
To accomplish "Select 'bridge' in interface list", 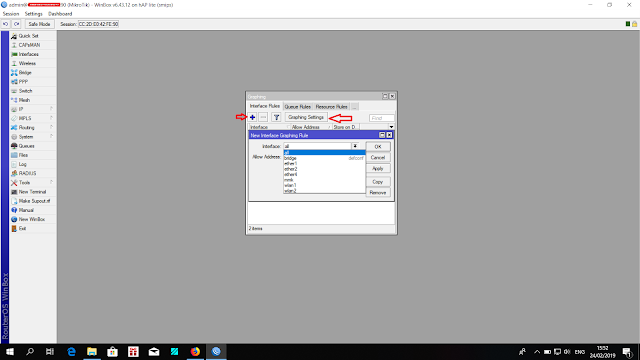I will (x=324, y=158).
